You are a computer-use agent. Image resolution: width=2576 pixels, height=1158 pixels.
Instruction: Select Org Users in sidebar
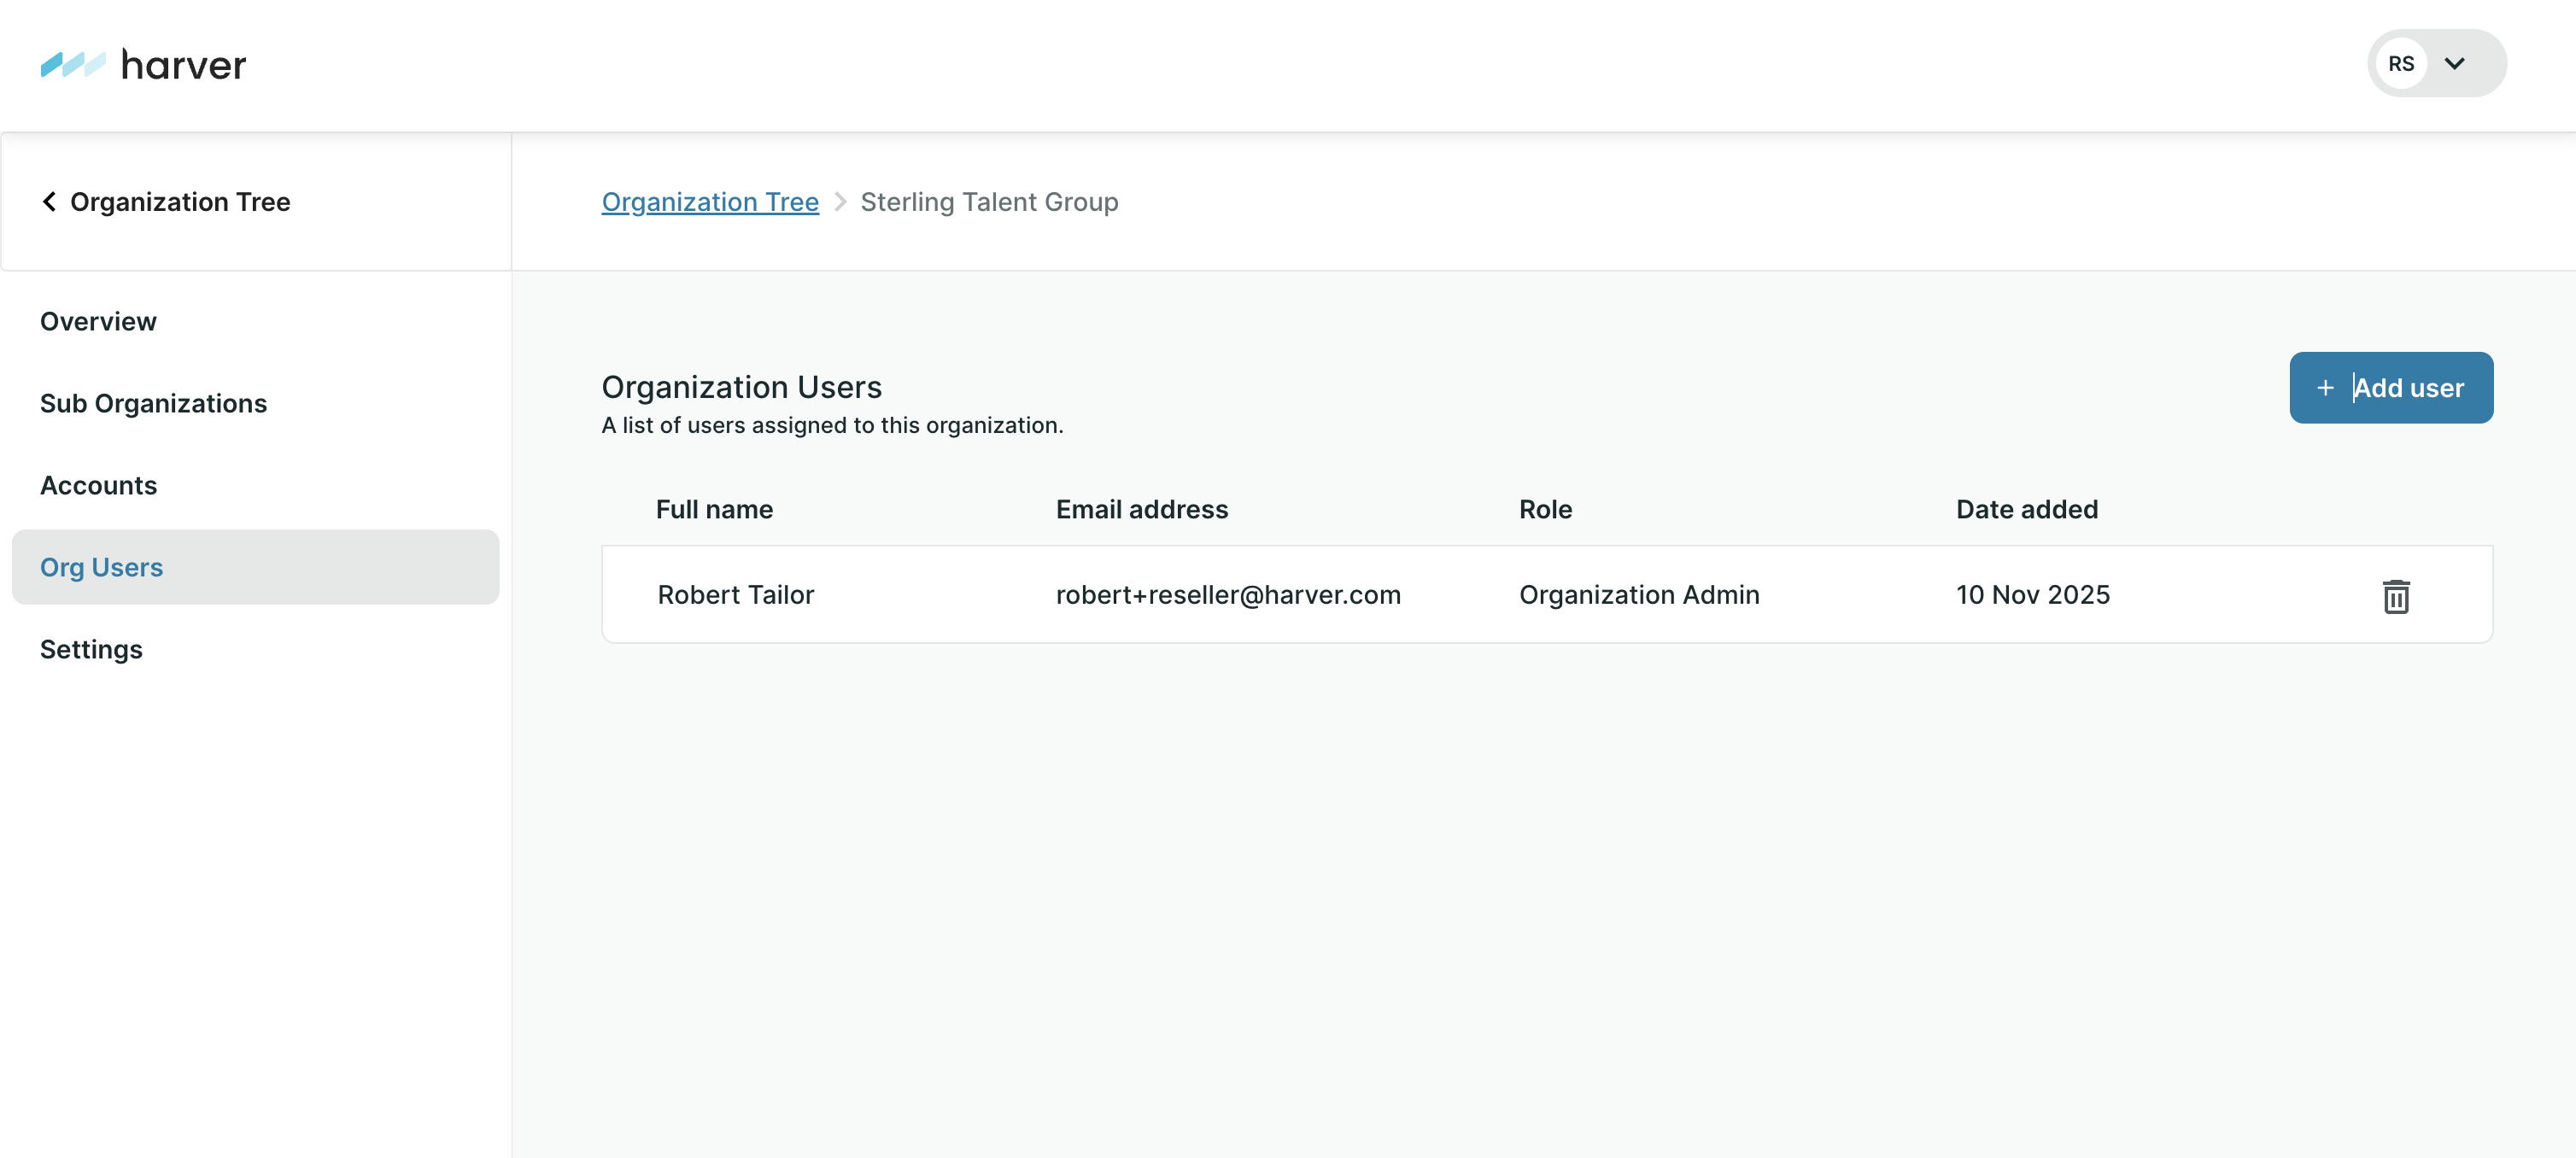(101, 567)
